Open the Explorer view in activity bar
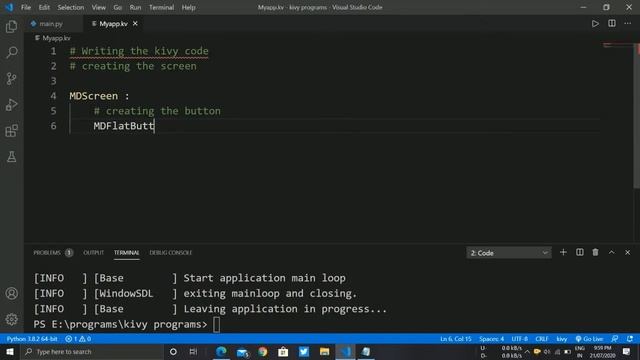The width and height of the screenshot is (640, 360). click(11, 27)
